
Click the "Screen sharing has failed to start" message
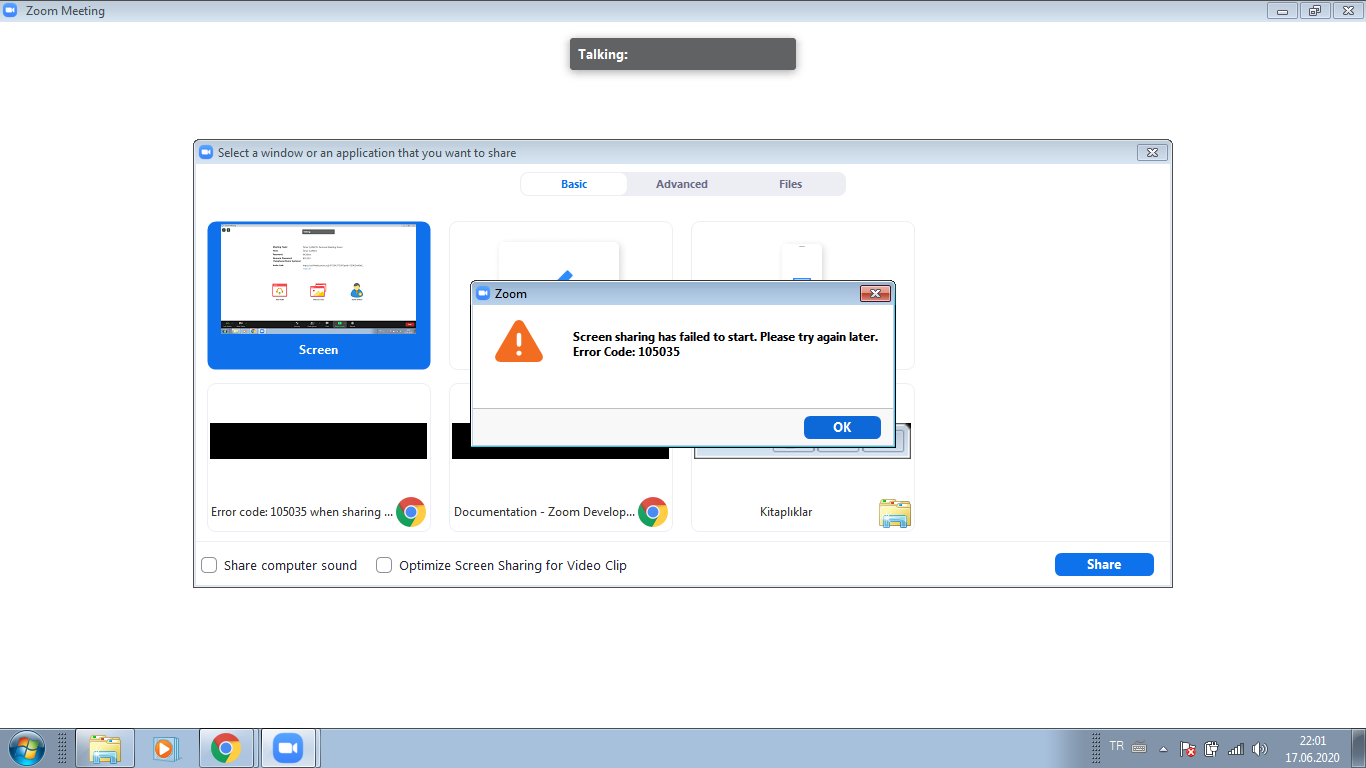pos(725,337)
